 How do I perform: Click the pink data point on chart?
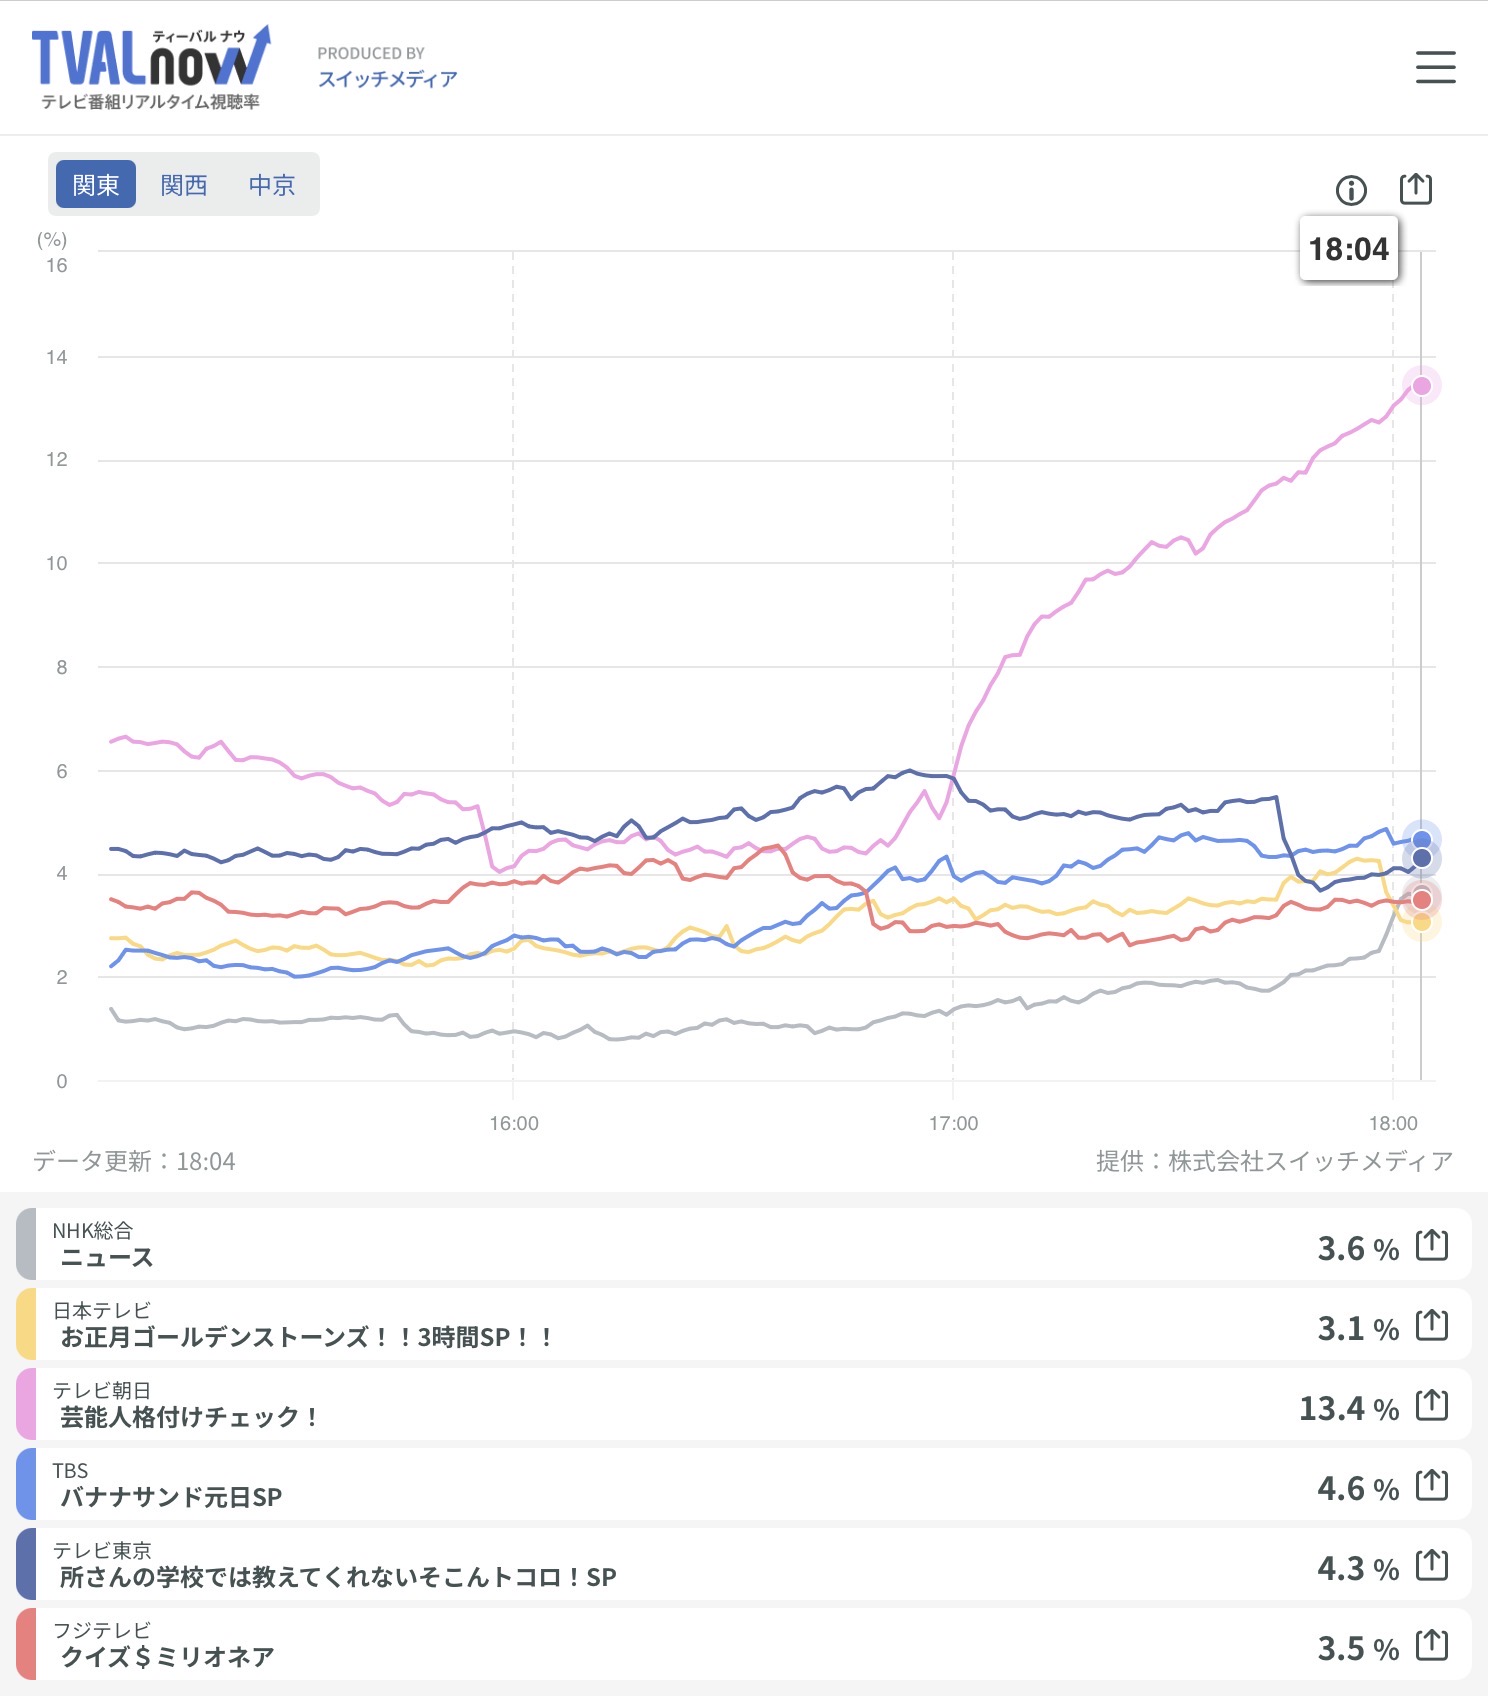(1421, 386)
